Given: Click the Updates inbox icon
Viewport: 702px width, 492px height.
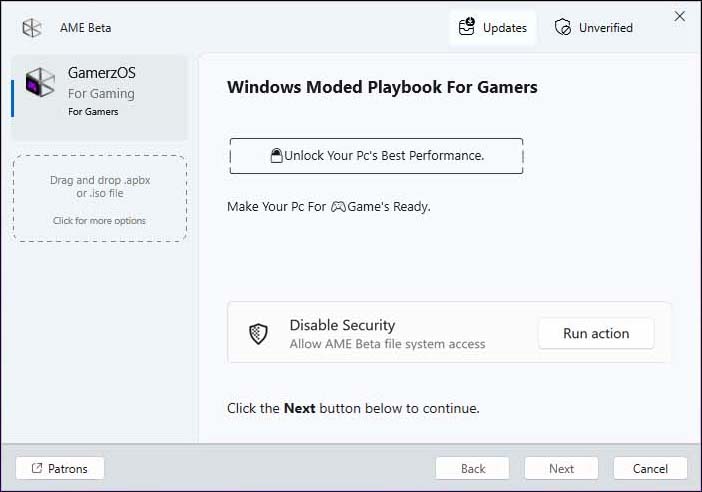Looking at the screenshot, I should (x=467, y=27).
